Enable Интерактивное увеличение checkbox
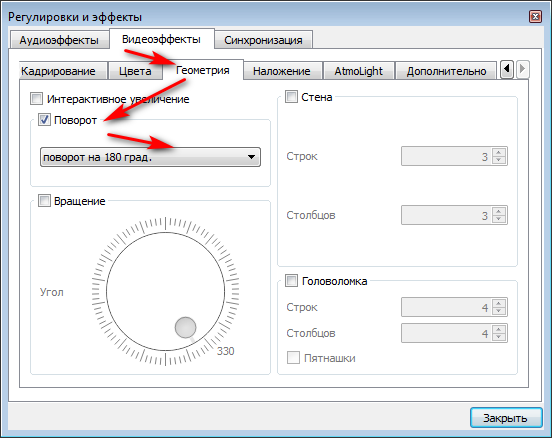 pos(37,99)
